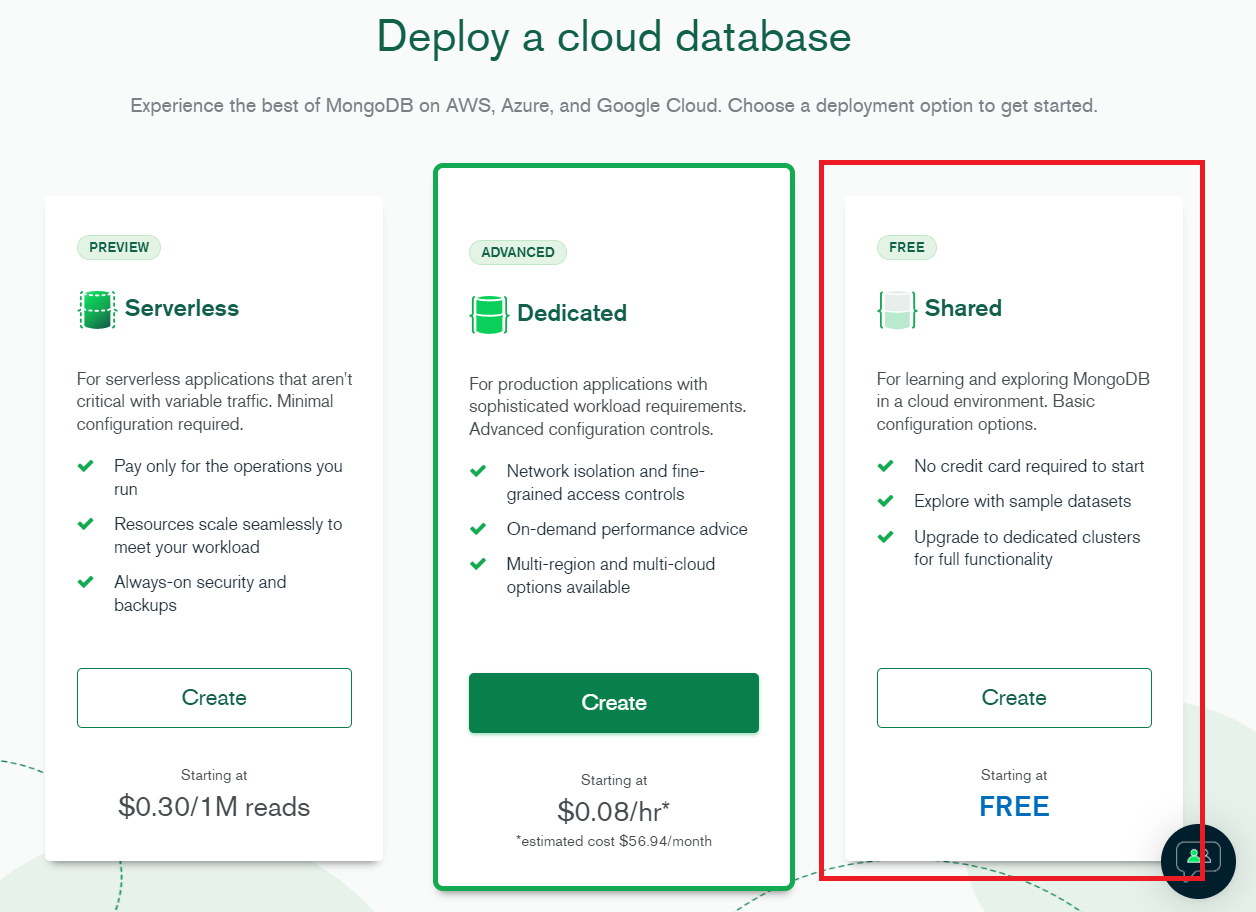Screen dimensions: 1256x912
Task: Click the $0.08/hr* price
Action: coord(614,811)
